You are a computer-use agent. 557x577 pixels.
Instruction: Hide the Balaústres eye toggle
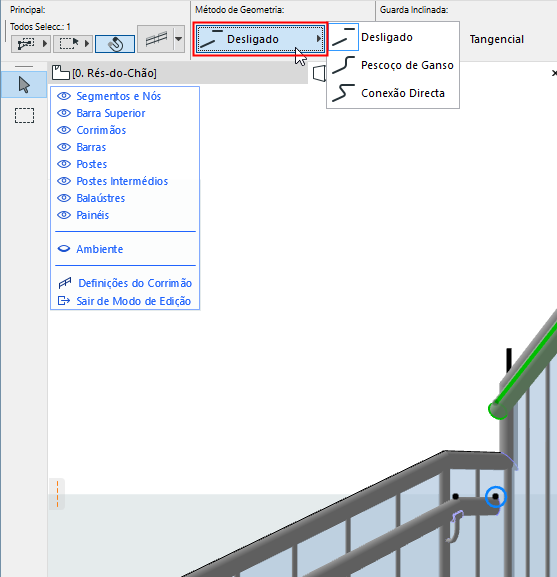click(64, 198)
